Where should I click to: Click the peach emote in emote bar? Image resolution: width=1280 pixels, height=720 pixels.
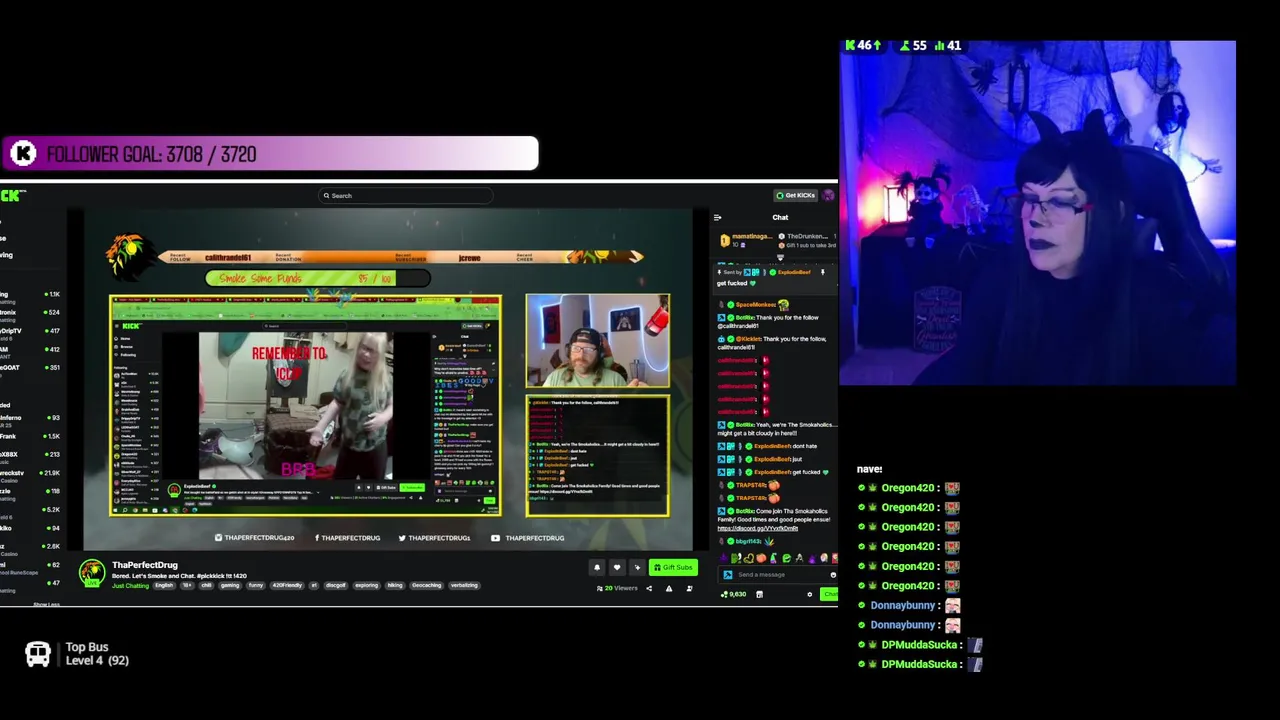pyautogui.click(x=761, y=558)
